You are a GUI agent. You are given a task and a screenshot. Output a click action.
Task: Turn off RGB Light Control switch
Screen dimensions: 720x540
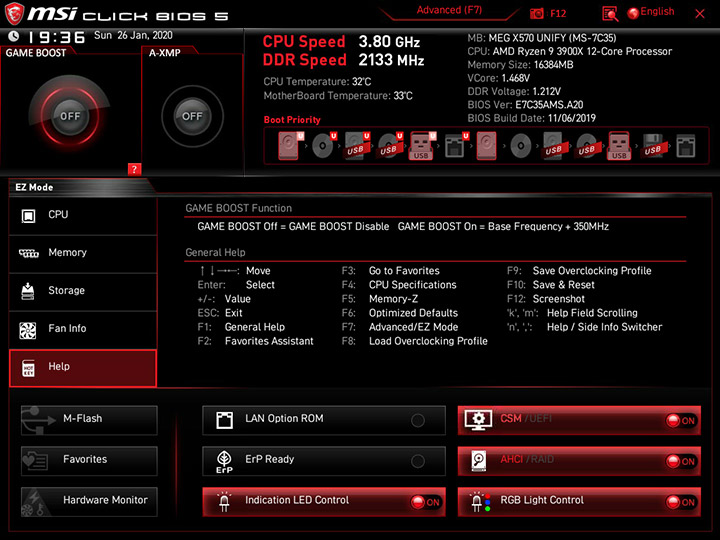pos(681,502)
